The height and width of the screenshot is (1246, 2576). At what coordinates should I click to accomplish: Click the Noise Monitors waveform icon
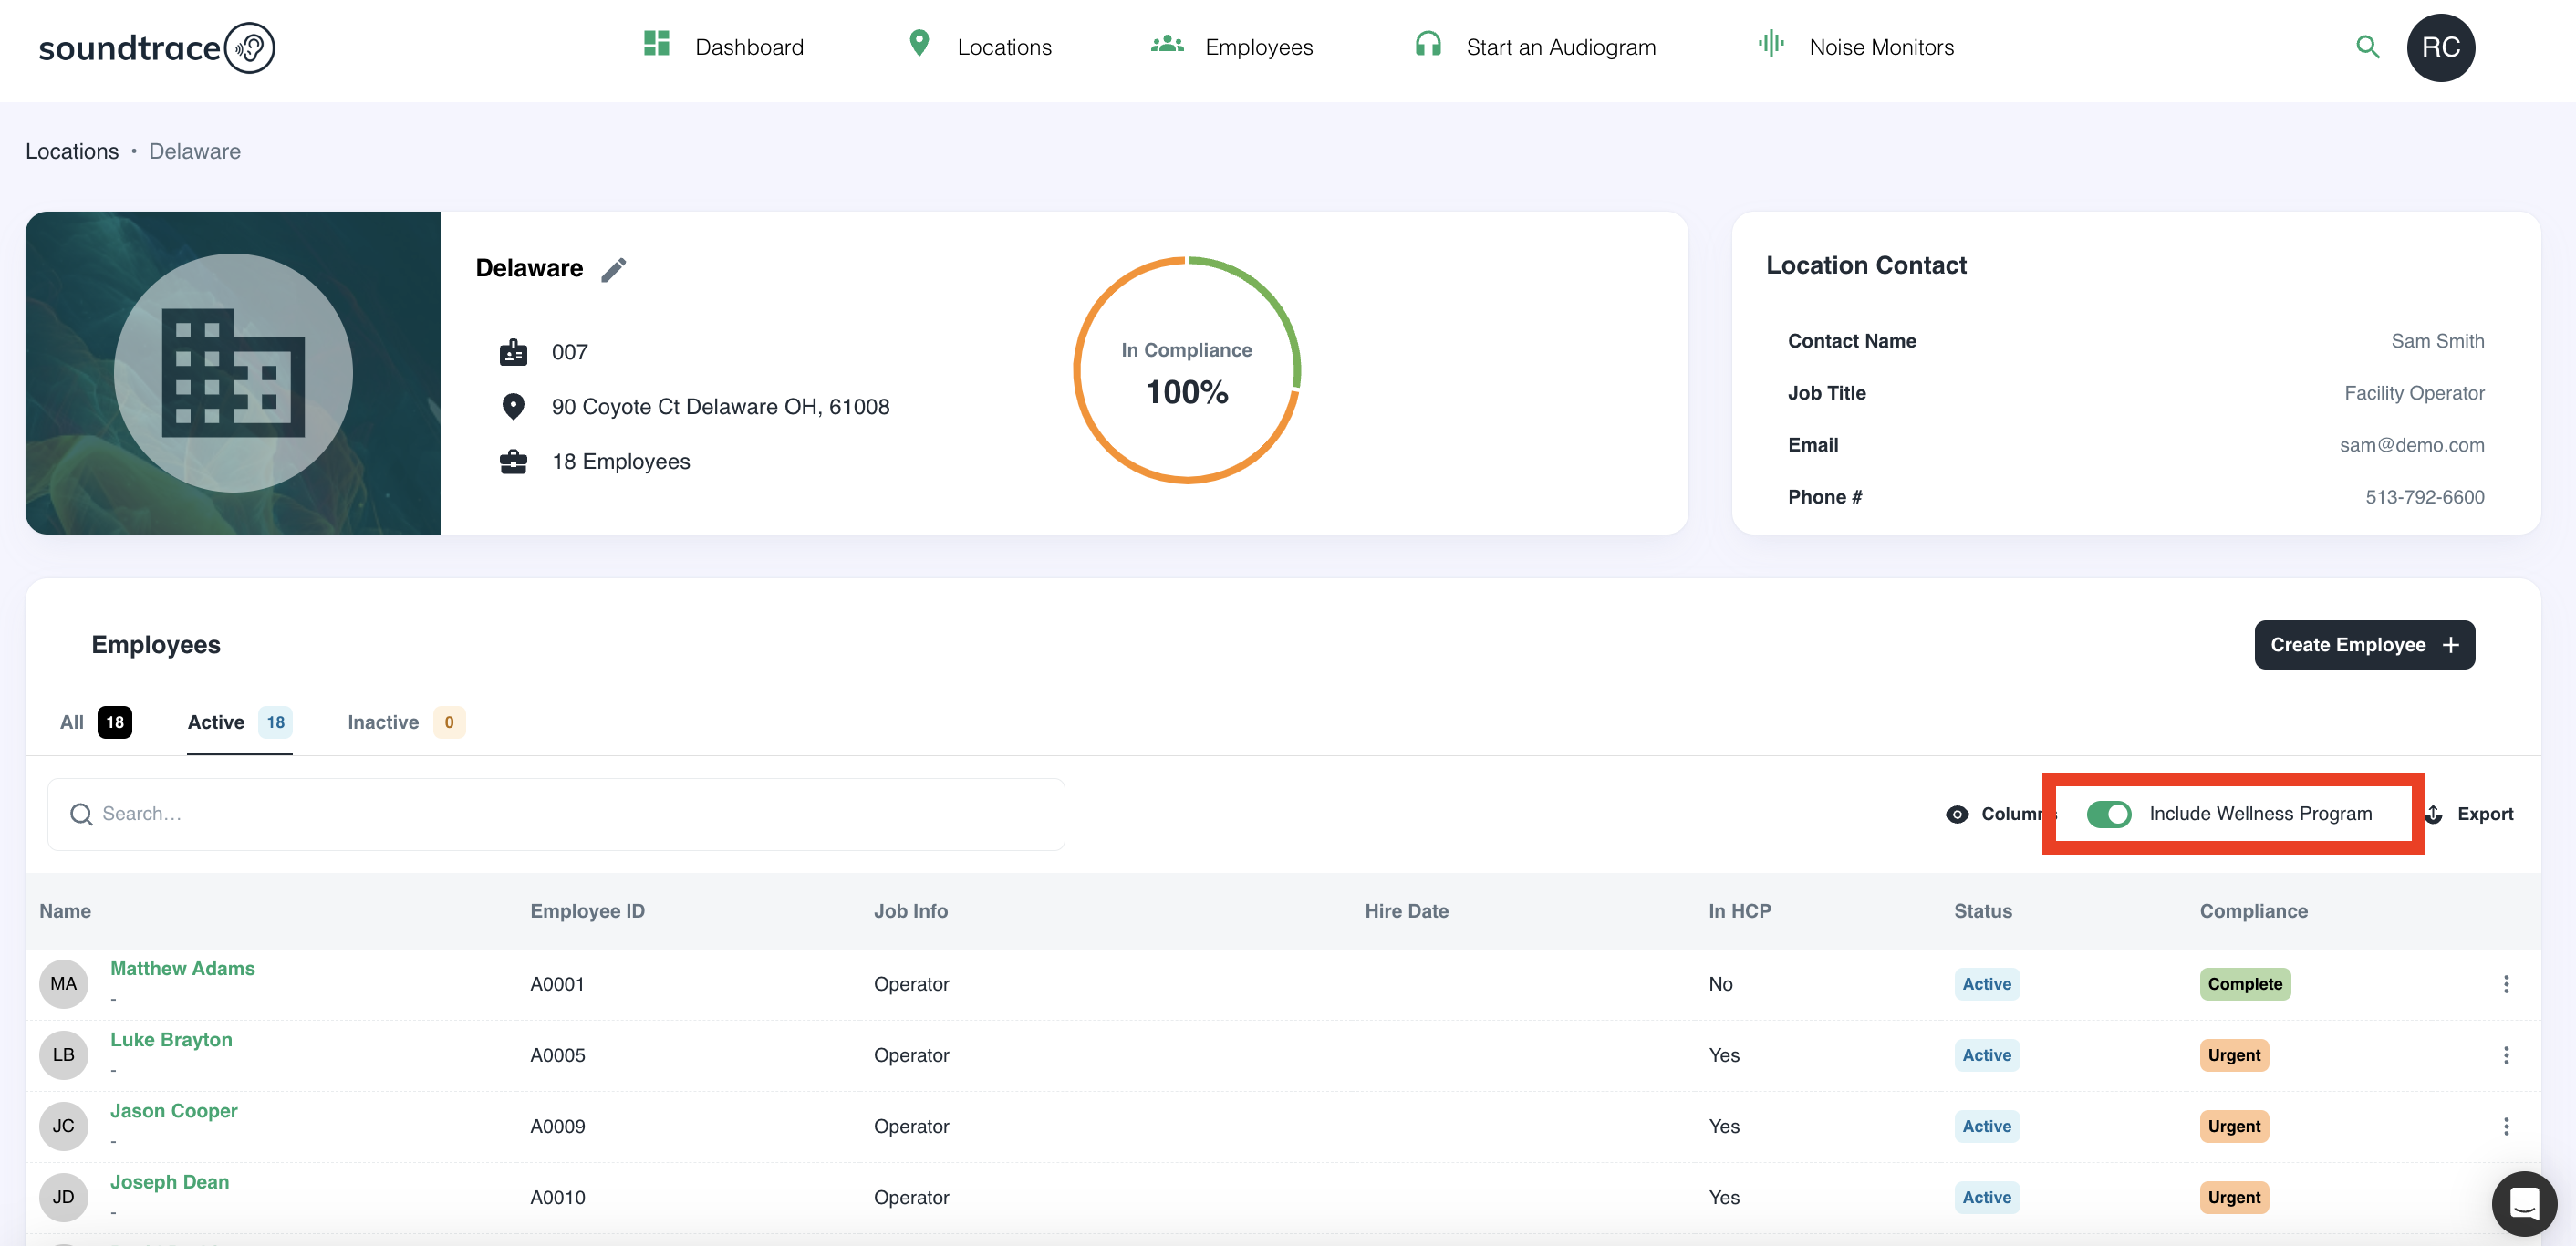click(x=1771, y=44)
